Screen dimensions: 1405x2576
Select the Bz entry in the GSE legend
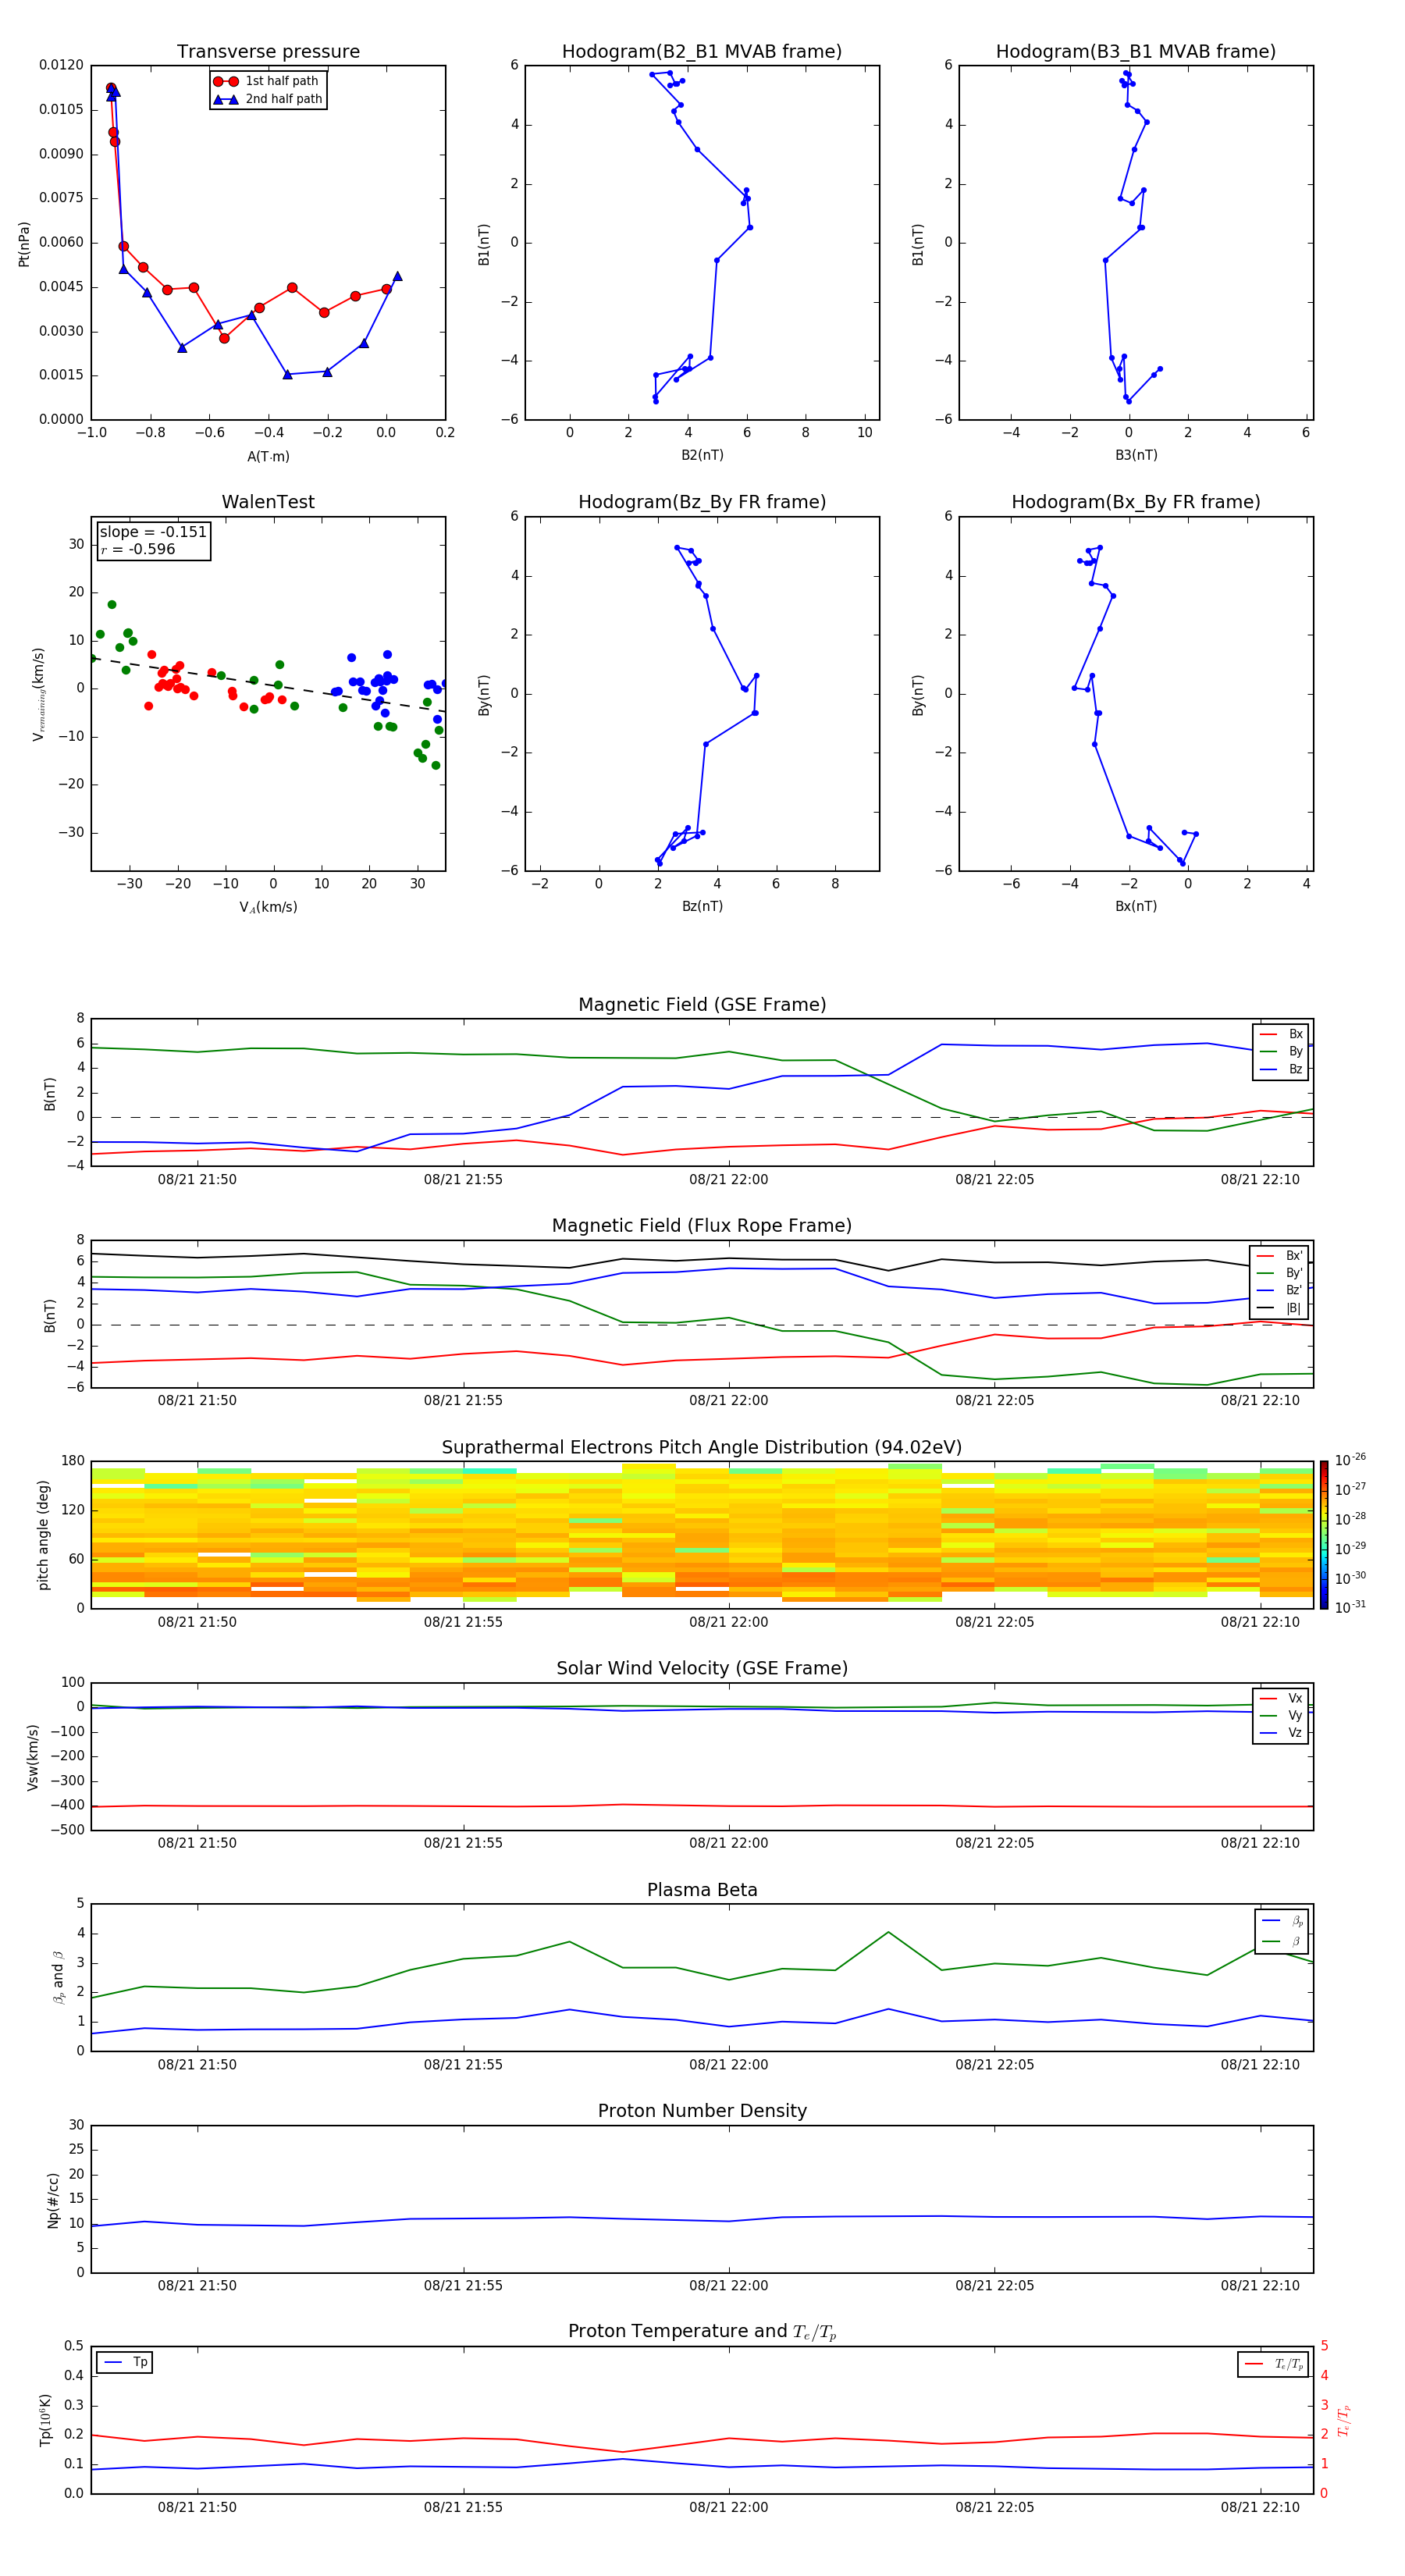pos(1281,1069)
